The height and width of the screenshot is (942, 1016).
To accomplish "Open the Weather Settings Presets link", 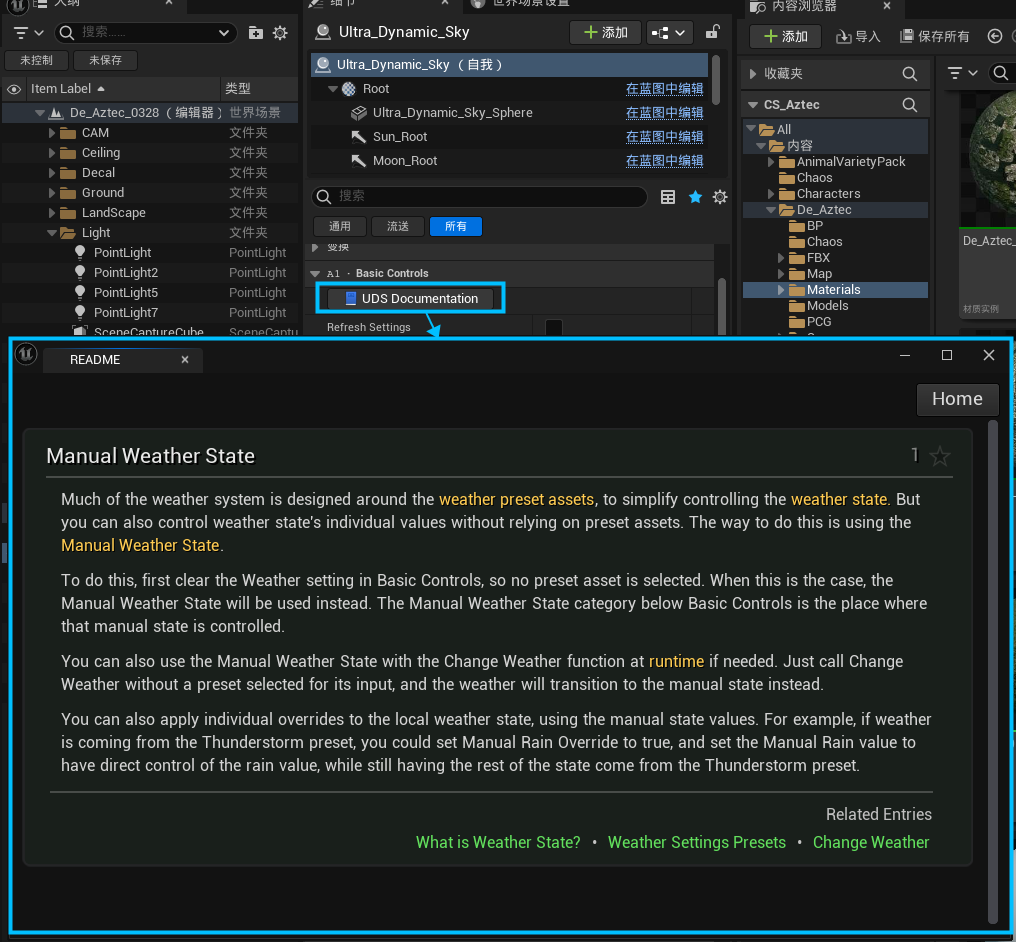I will click(697, 842).
